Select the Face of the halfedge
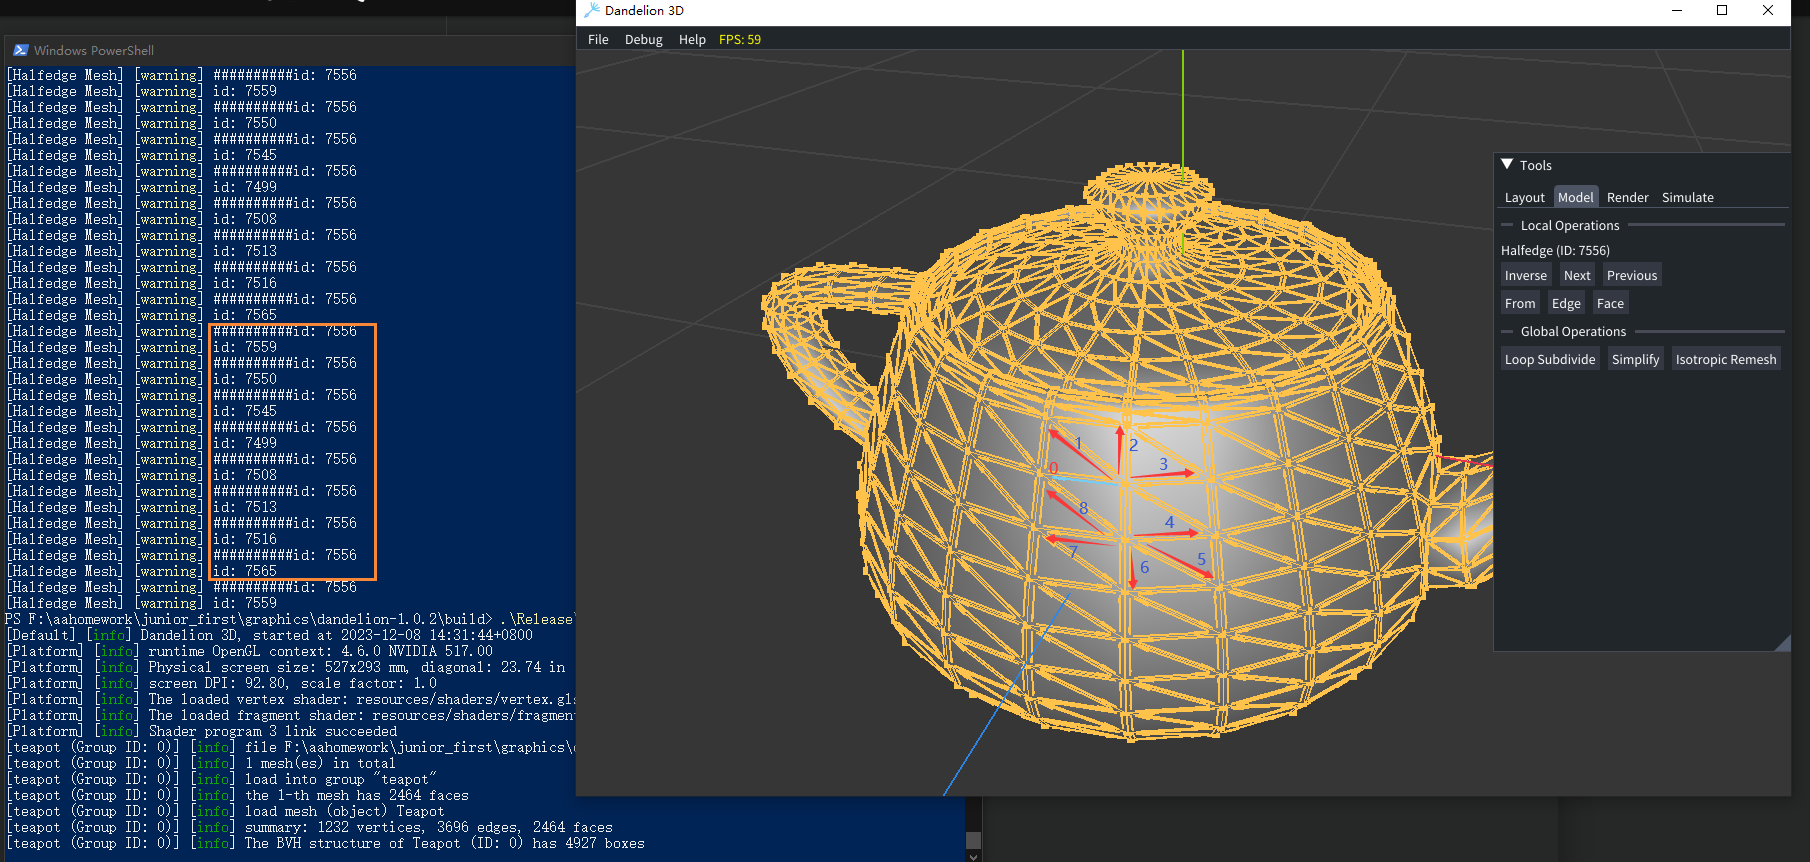The image size is (1810, 862). point(1610,304)
